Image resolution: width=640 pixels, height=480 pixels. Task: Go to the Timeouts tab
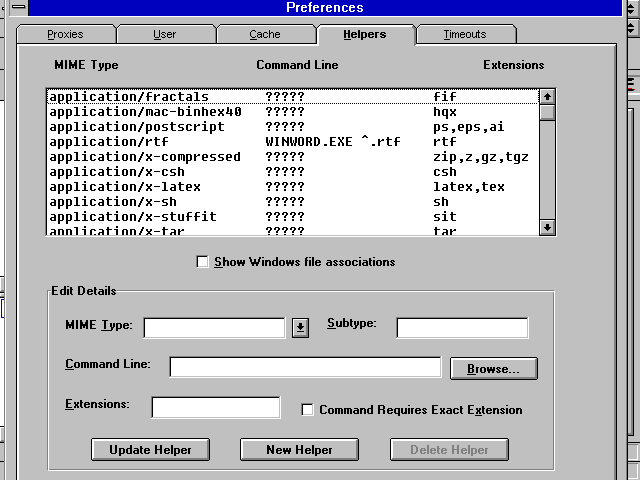click(x=464, y=35)
